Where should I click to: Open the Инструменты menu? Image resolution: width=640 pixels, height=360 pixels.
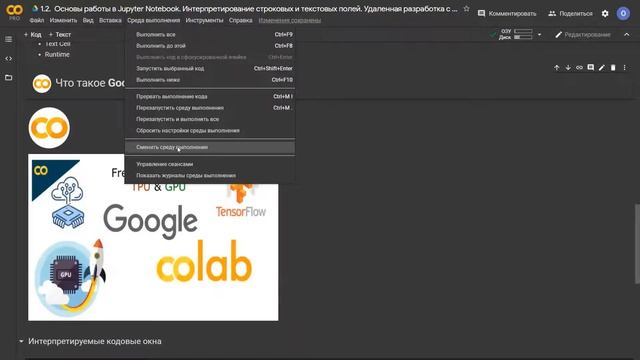pos(204,20)
